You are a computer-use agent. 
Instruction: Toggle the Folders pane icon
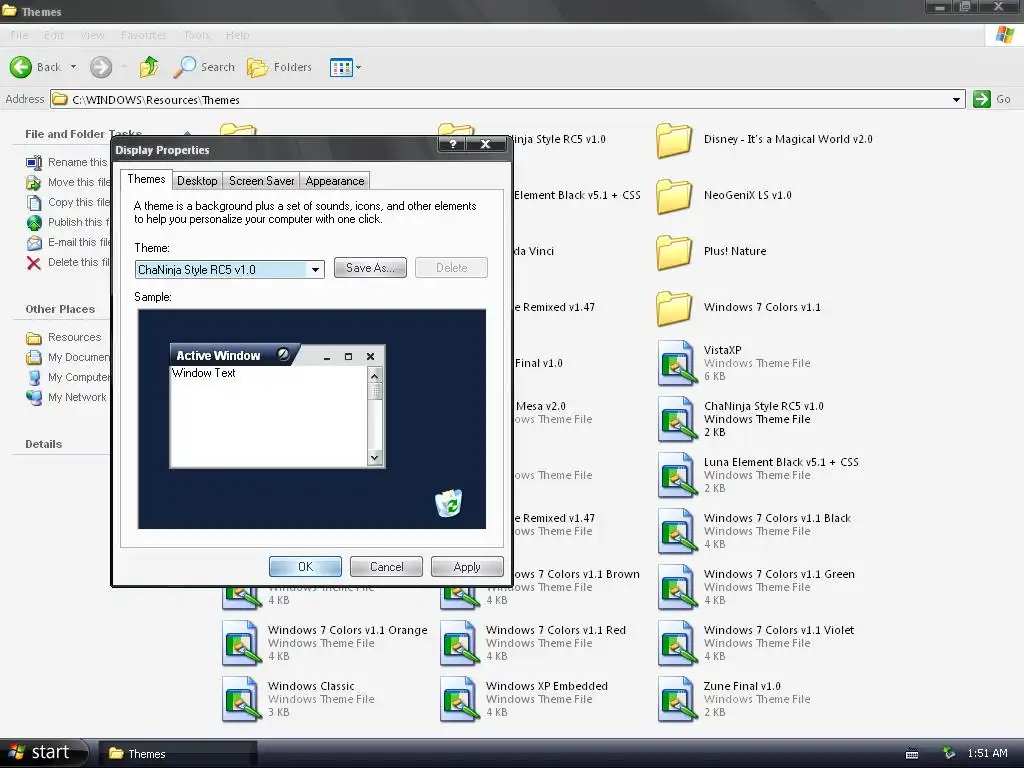pos(257,67)
